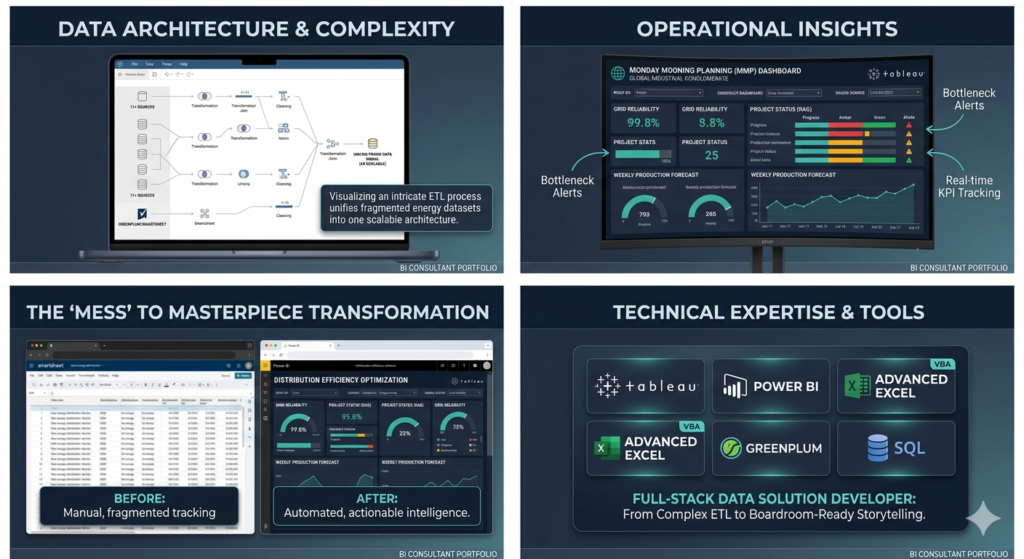Click the search icon in Smartsheet header

pos(229,366)
